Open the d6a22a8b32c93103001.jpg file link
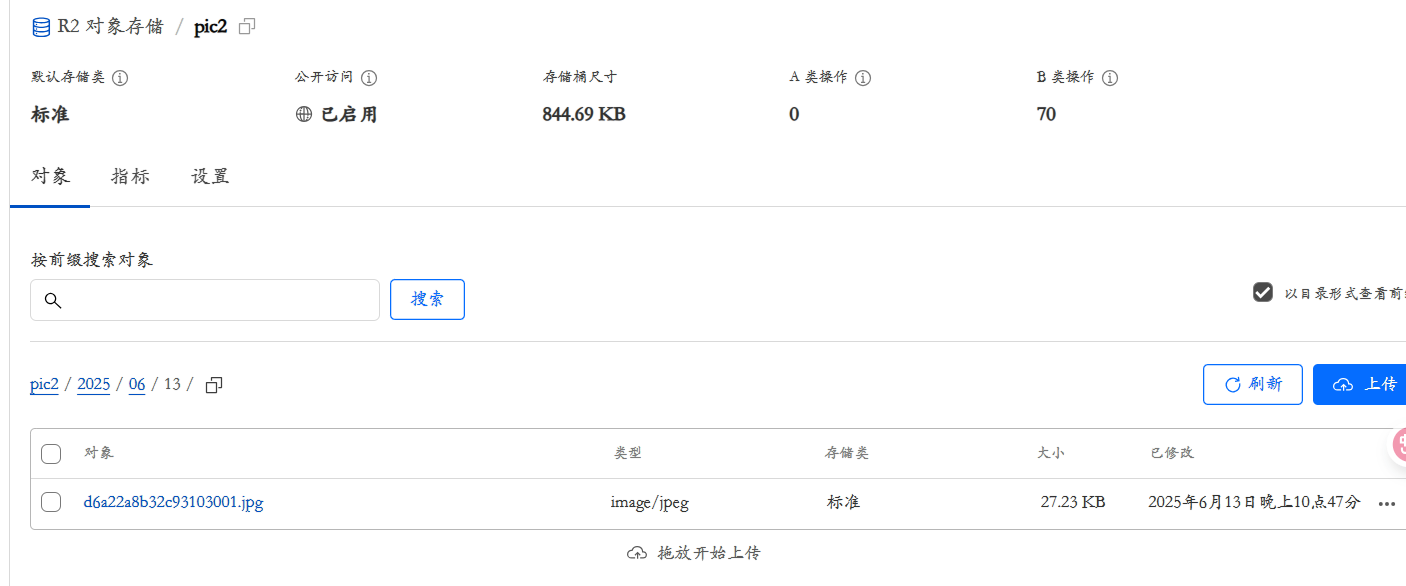Viewport: 1406px width, 586px height. click(173, 502)
